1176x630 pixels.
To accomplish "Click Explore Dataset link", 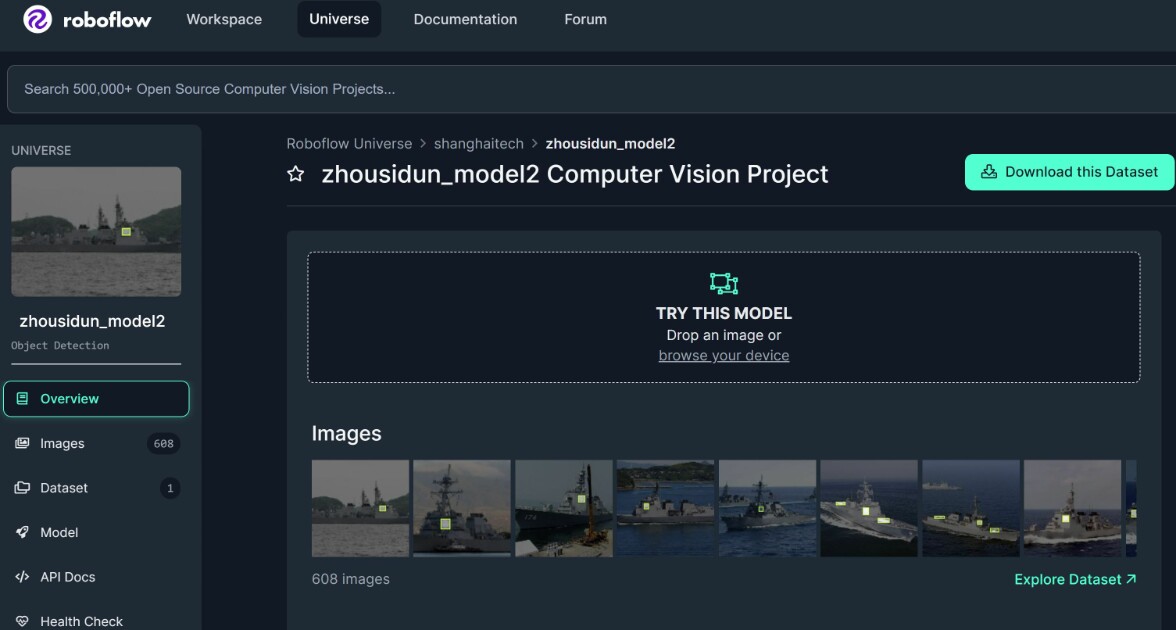I will (1076, 579).
